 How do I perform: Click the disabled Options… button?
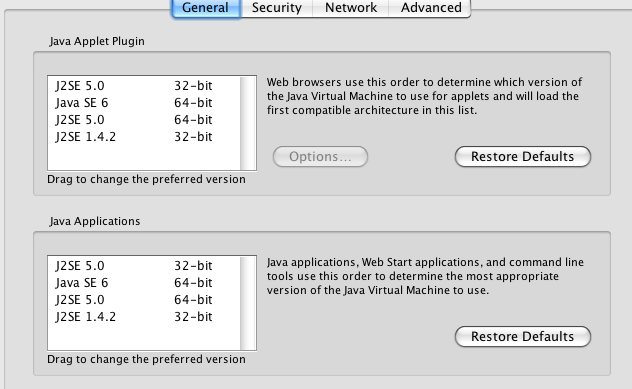click(320, 156)
